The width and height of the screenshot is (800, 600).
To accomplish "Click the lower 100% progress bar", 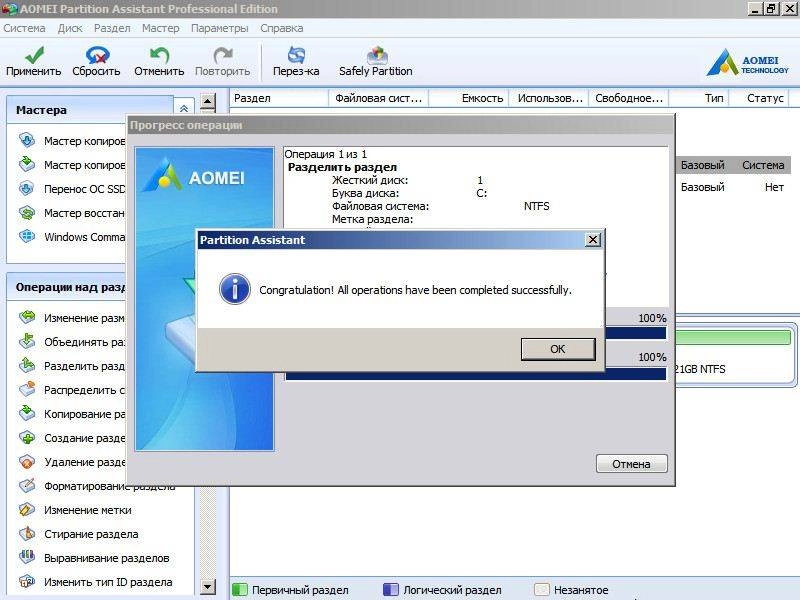I will point(476,374).
